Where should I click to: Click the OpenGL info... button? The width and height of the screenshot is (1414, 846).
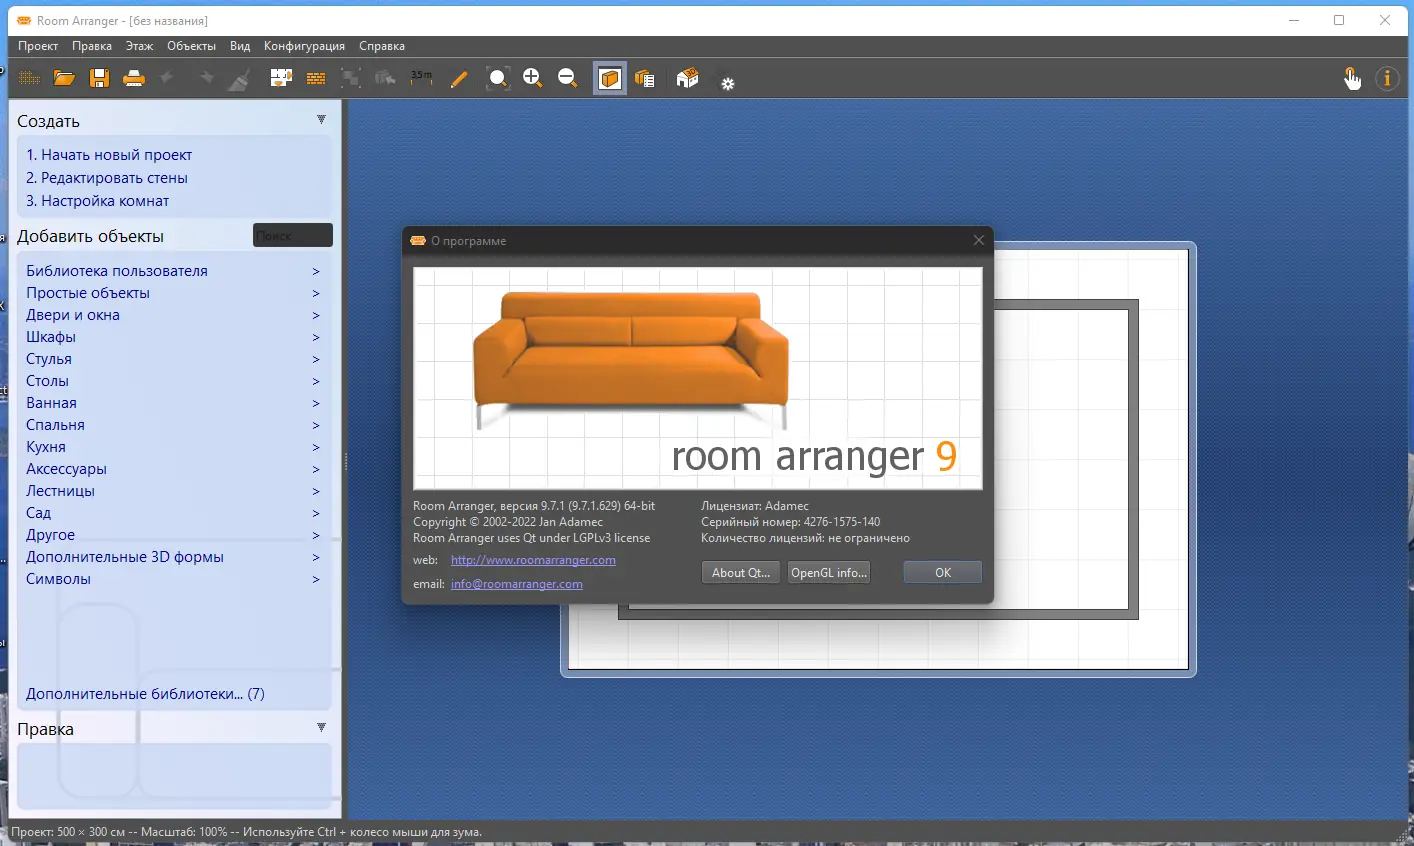pos(829,573)
